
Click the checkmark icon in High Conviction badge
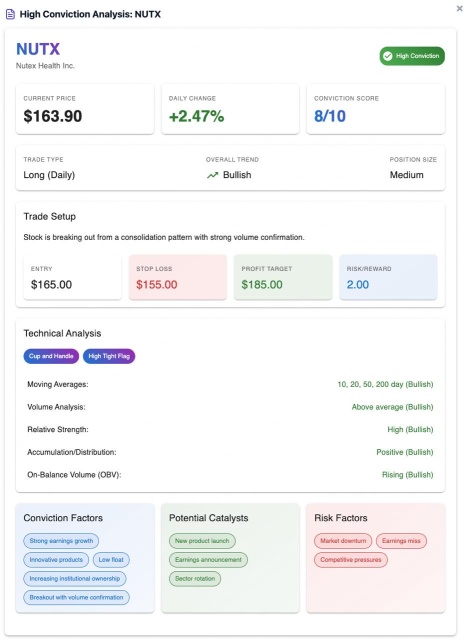(388, 56)
